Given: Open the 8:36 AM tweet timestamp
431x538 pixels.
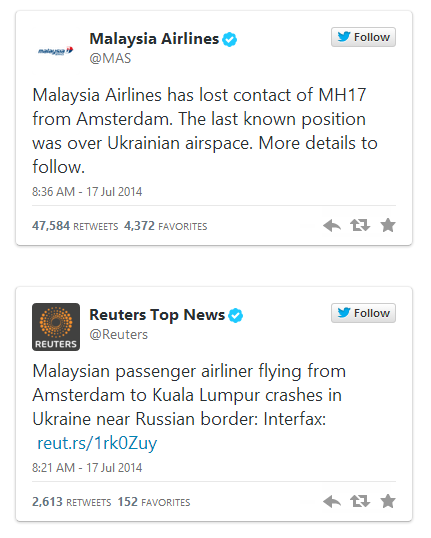Looking at the screenshot, I should tap(87, 191).
